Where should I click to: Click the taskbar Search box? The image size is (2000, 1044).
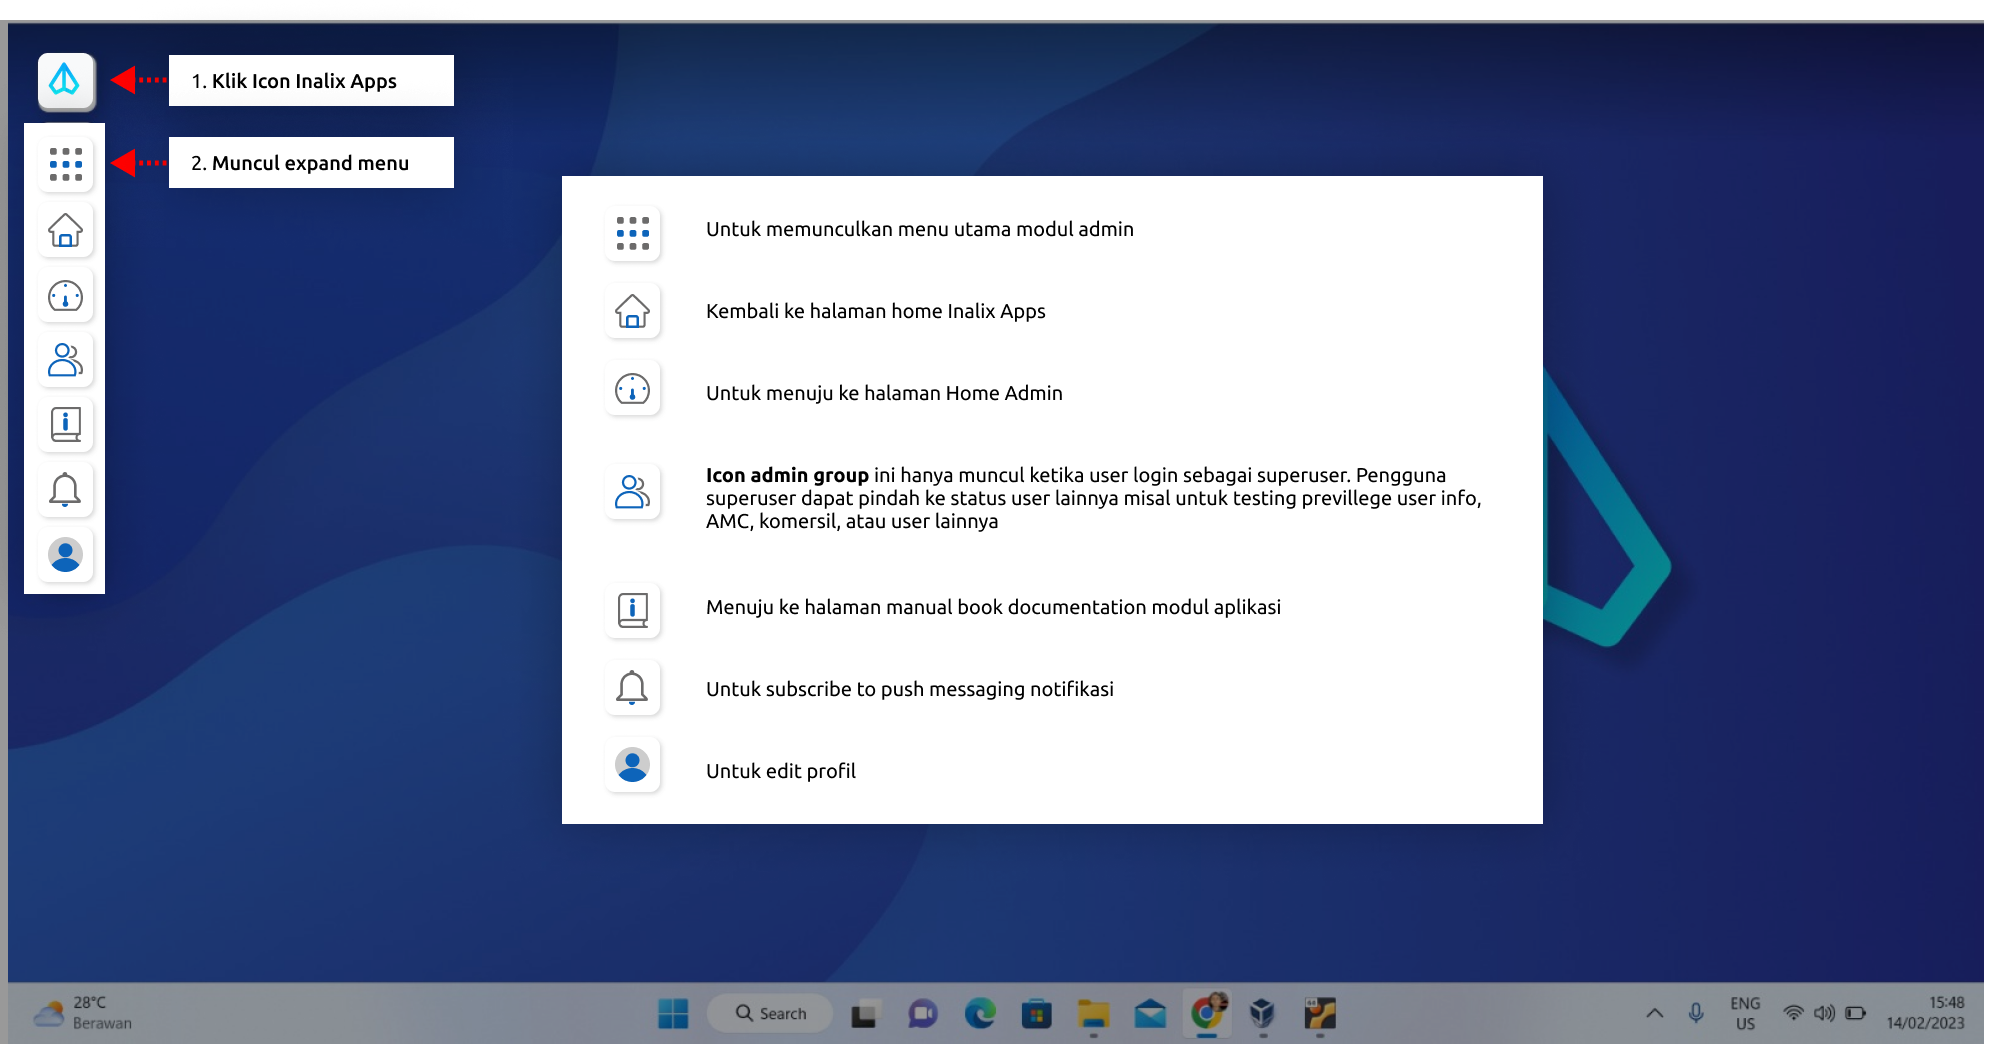pos(770,1013)
